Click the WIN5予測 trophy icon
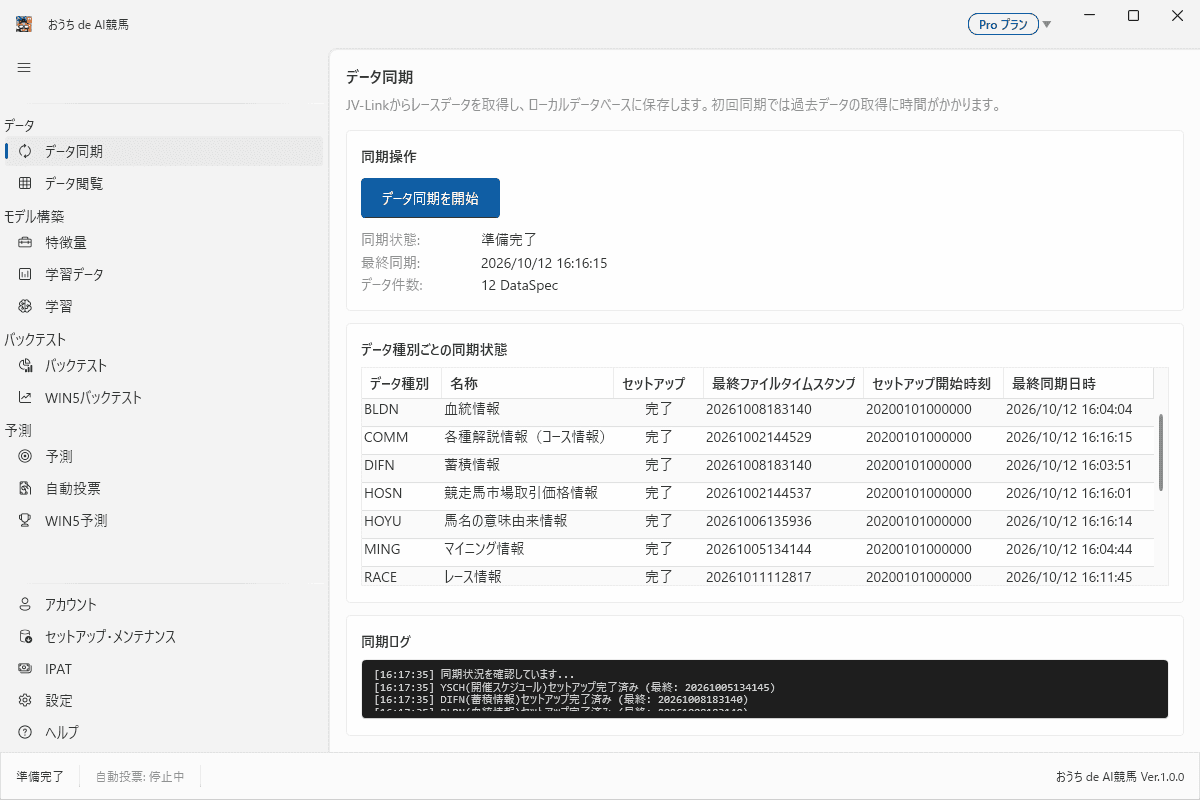The image size is (1200, 800). [25, 520]
